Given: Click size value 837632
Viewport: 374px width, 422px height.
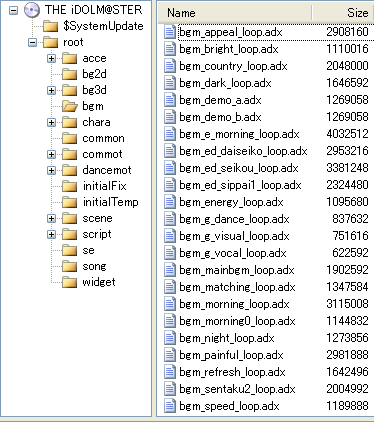Looking at the screenshot, I should 350,219.
